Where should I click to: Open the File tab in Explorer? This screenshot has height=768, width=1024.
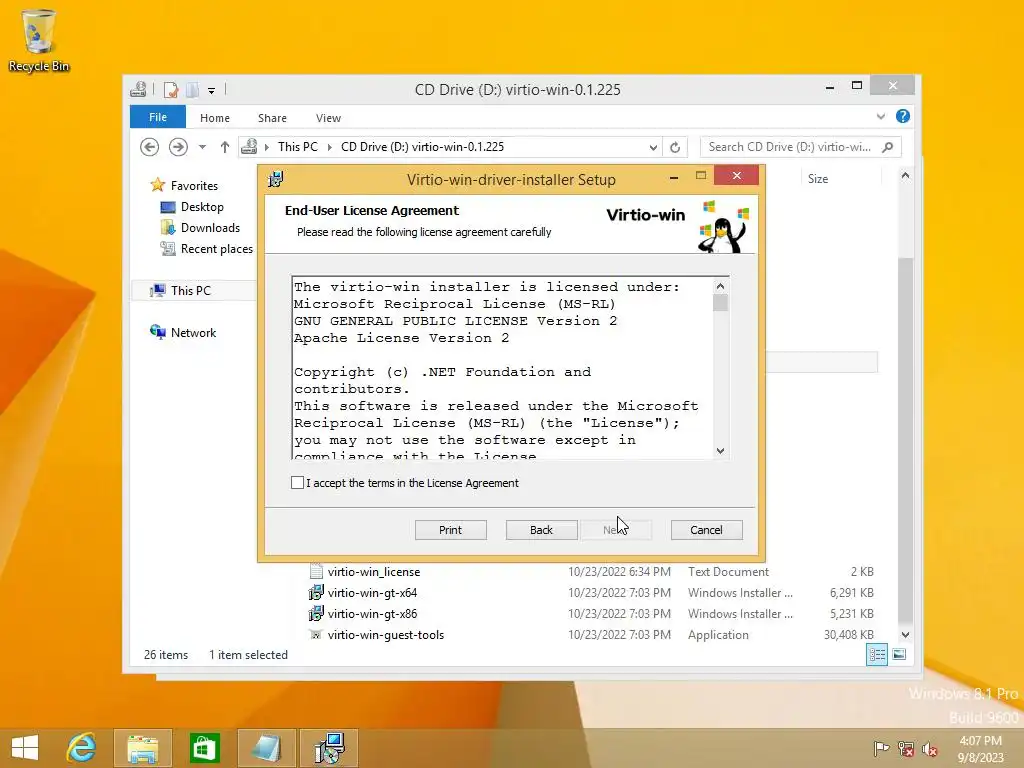pos(158,117)
